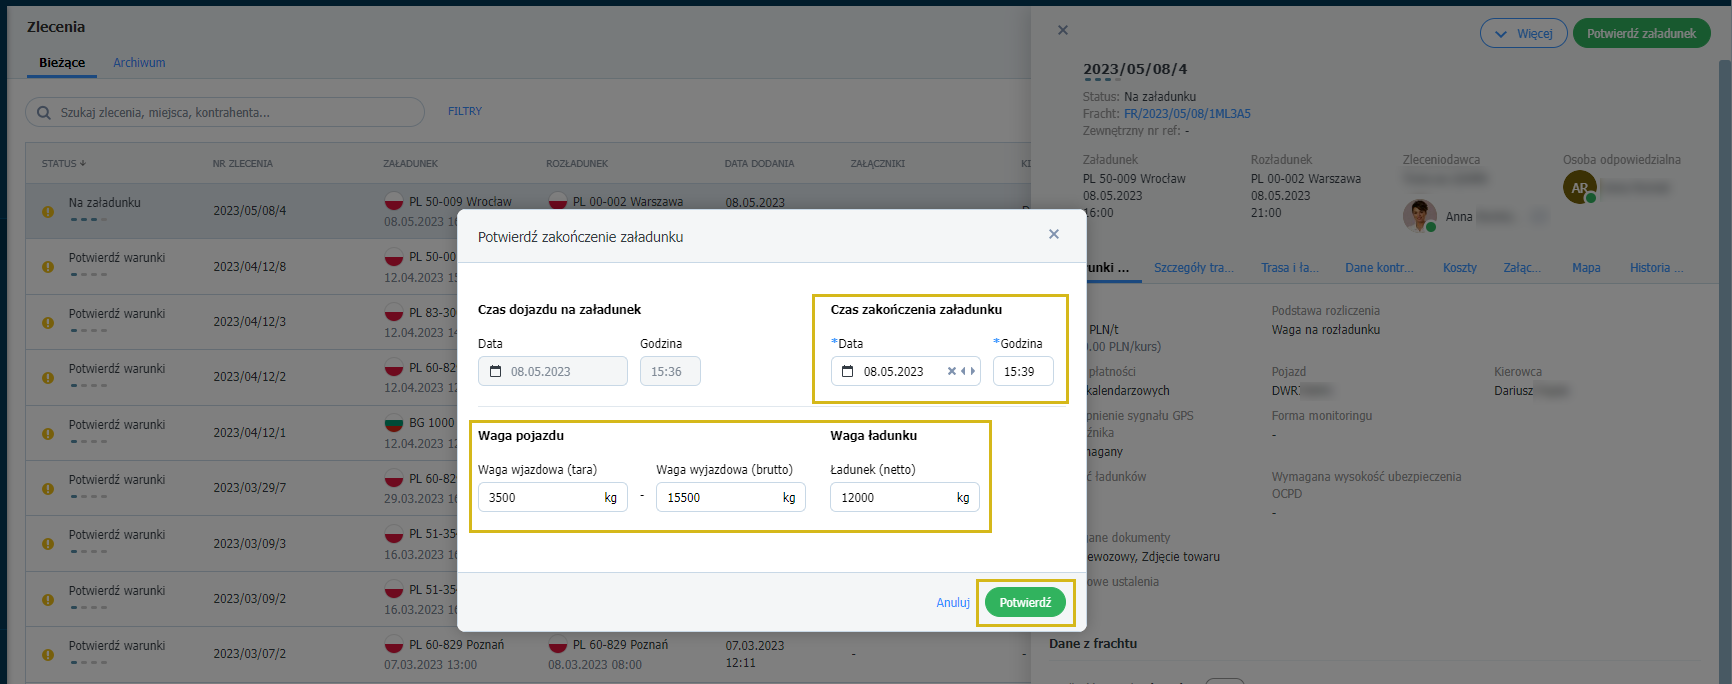
Task: Close the order details side panel
Action: [x=1063, y=30]
